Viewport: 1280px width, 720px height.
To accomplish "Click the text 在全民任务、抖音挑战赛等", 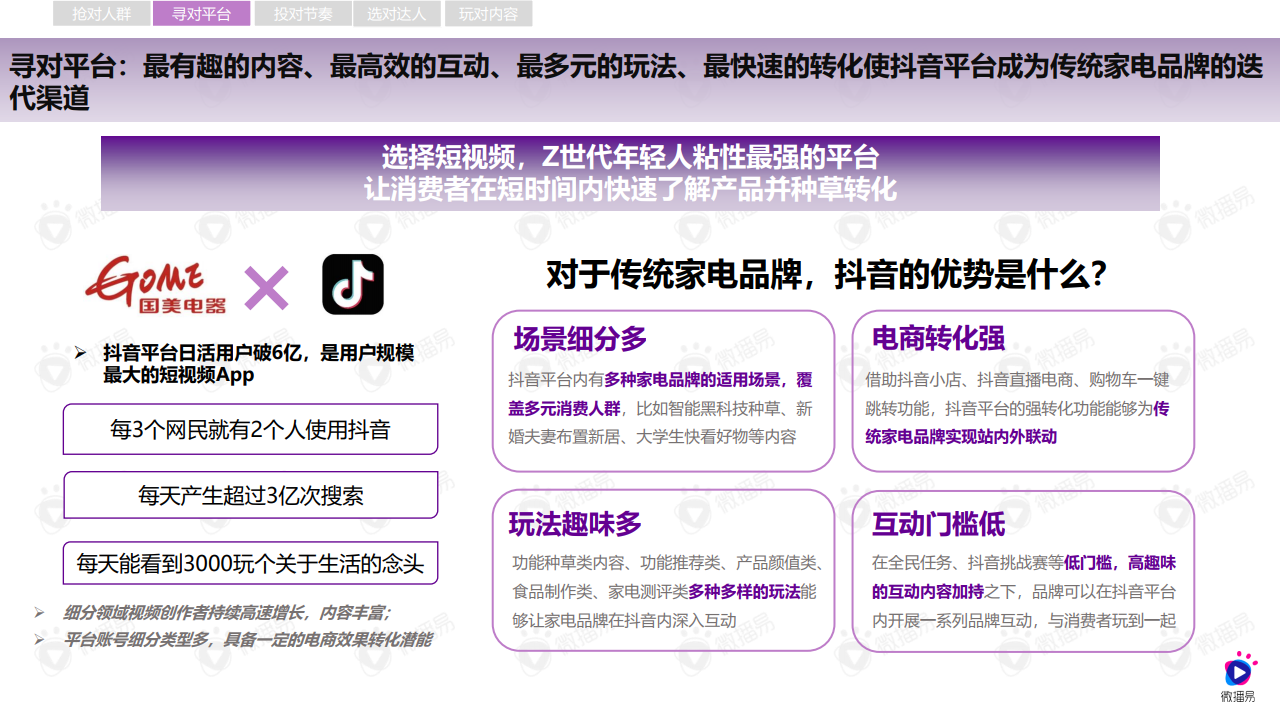I will pyautogui.click(x=968, y=562).
